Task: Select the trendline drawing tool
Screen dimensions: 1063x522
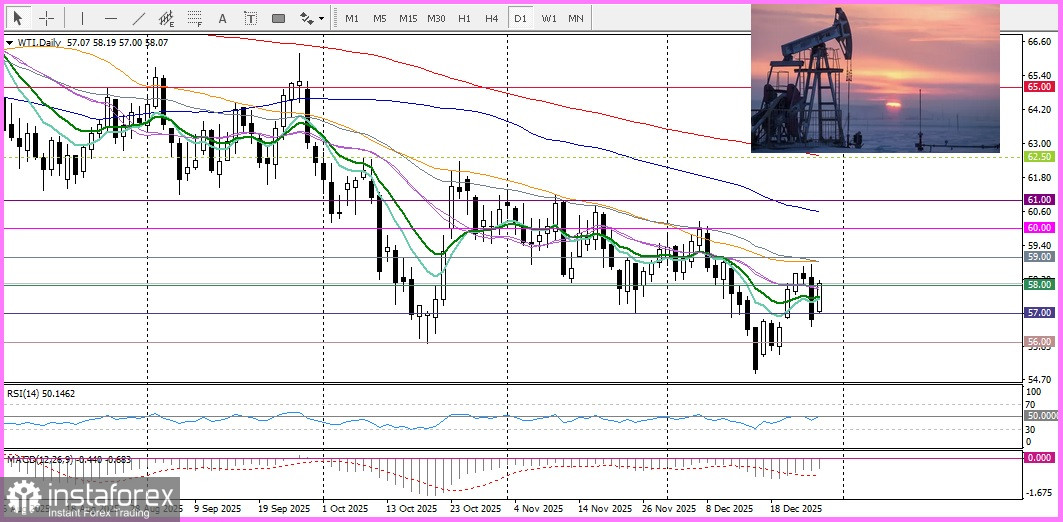Action: coord(138,18)
